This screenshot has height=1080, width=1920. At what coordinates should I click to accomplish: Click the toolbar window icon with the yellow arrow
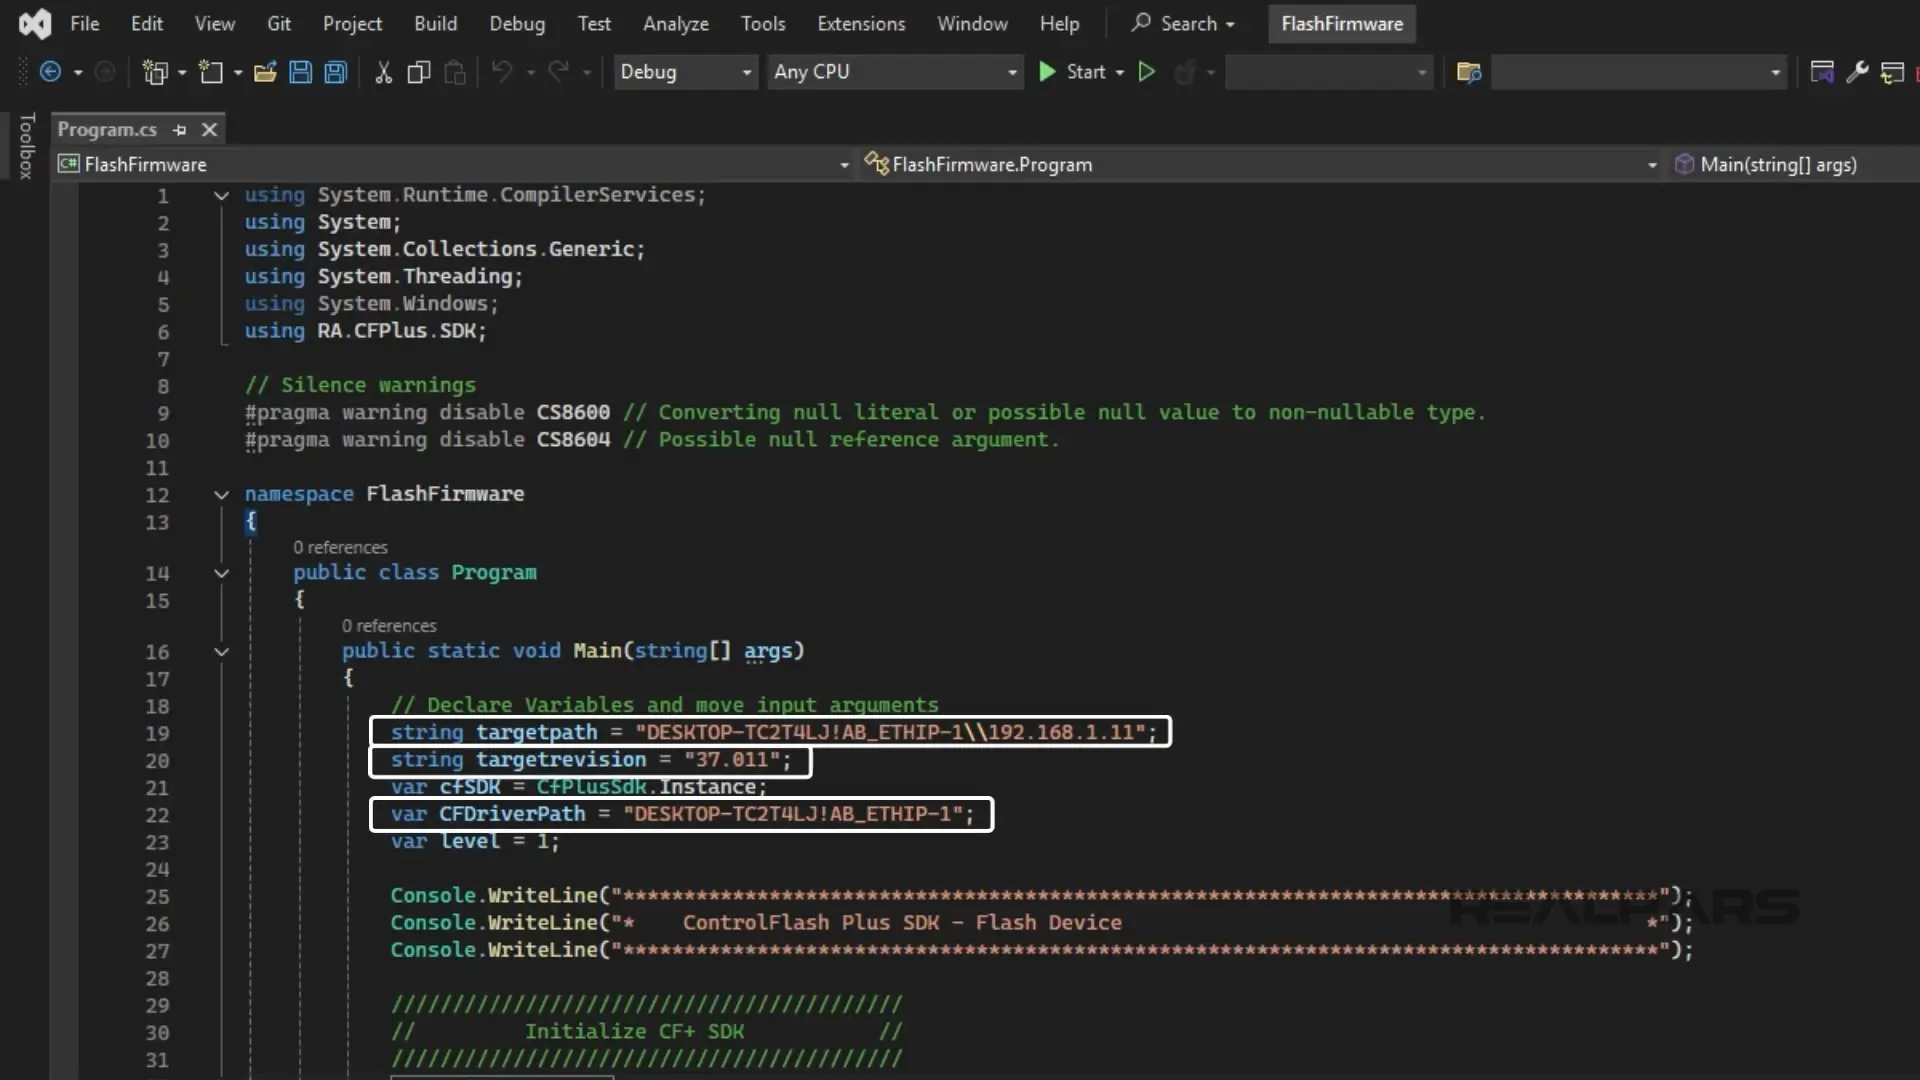[1892, 72]
